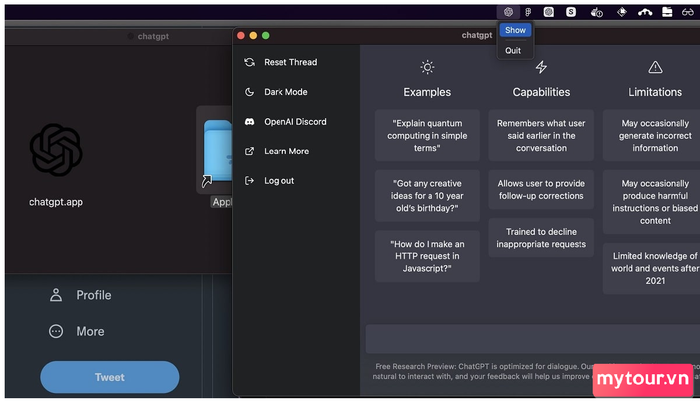Screen dimensions: 700x405
Task: Click the Figma-style icon in the menu bar
Action: (528, 12)
